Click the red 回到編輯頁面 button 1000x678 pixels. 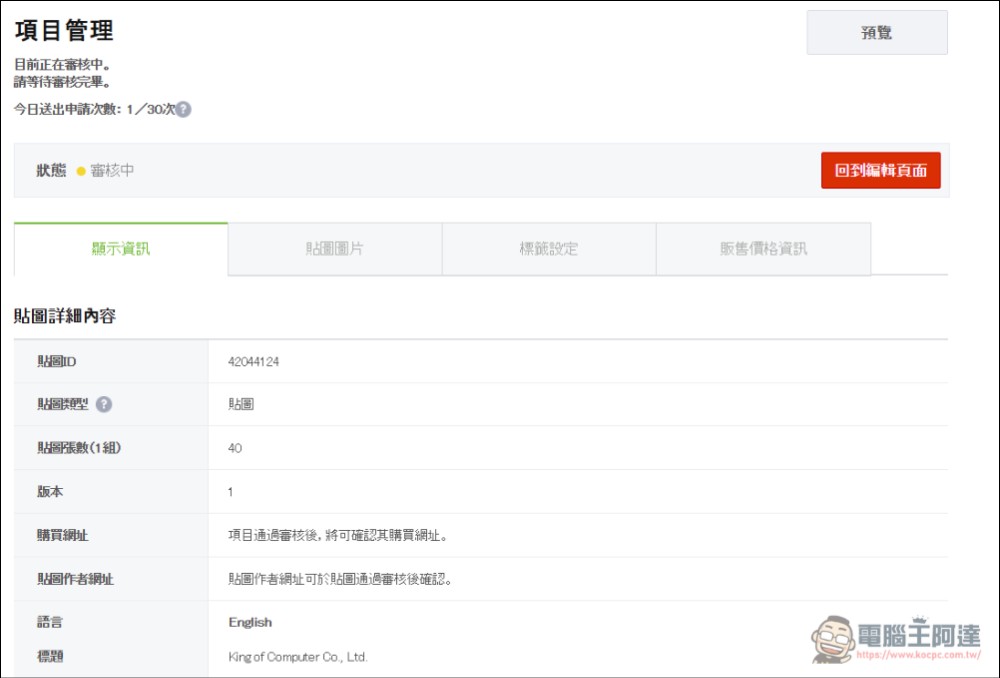[x=881, y=170]
